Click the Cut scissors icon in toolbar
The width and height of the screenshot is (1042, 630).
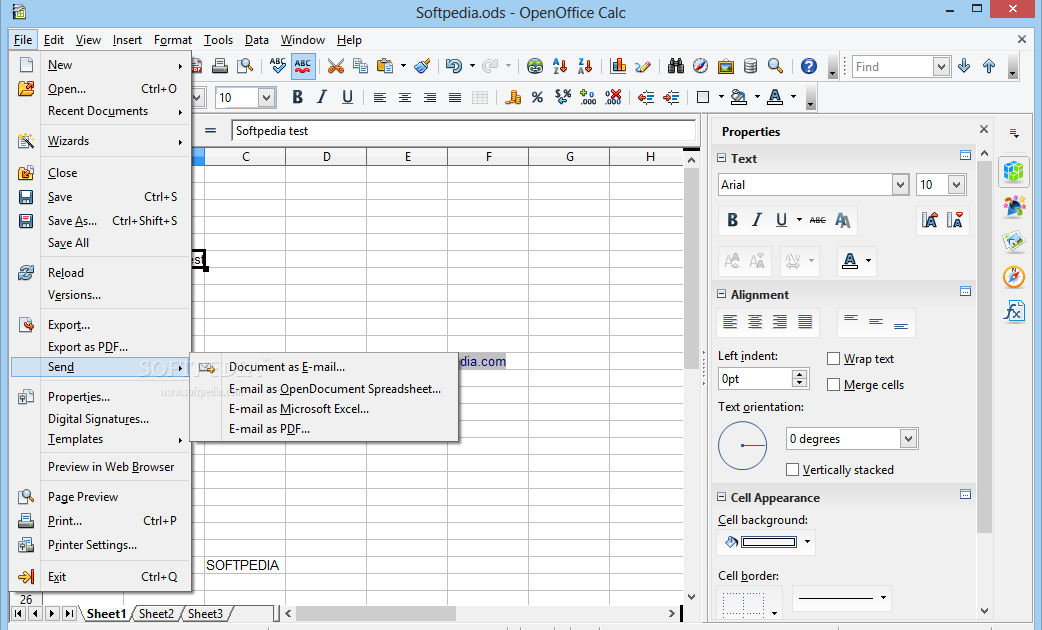point(336,66)
